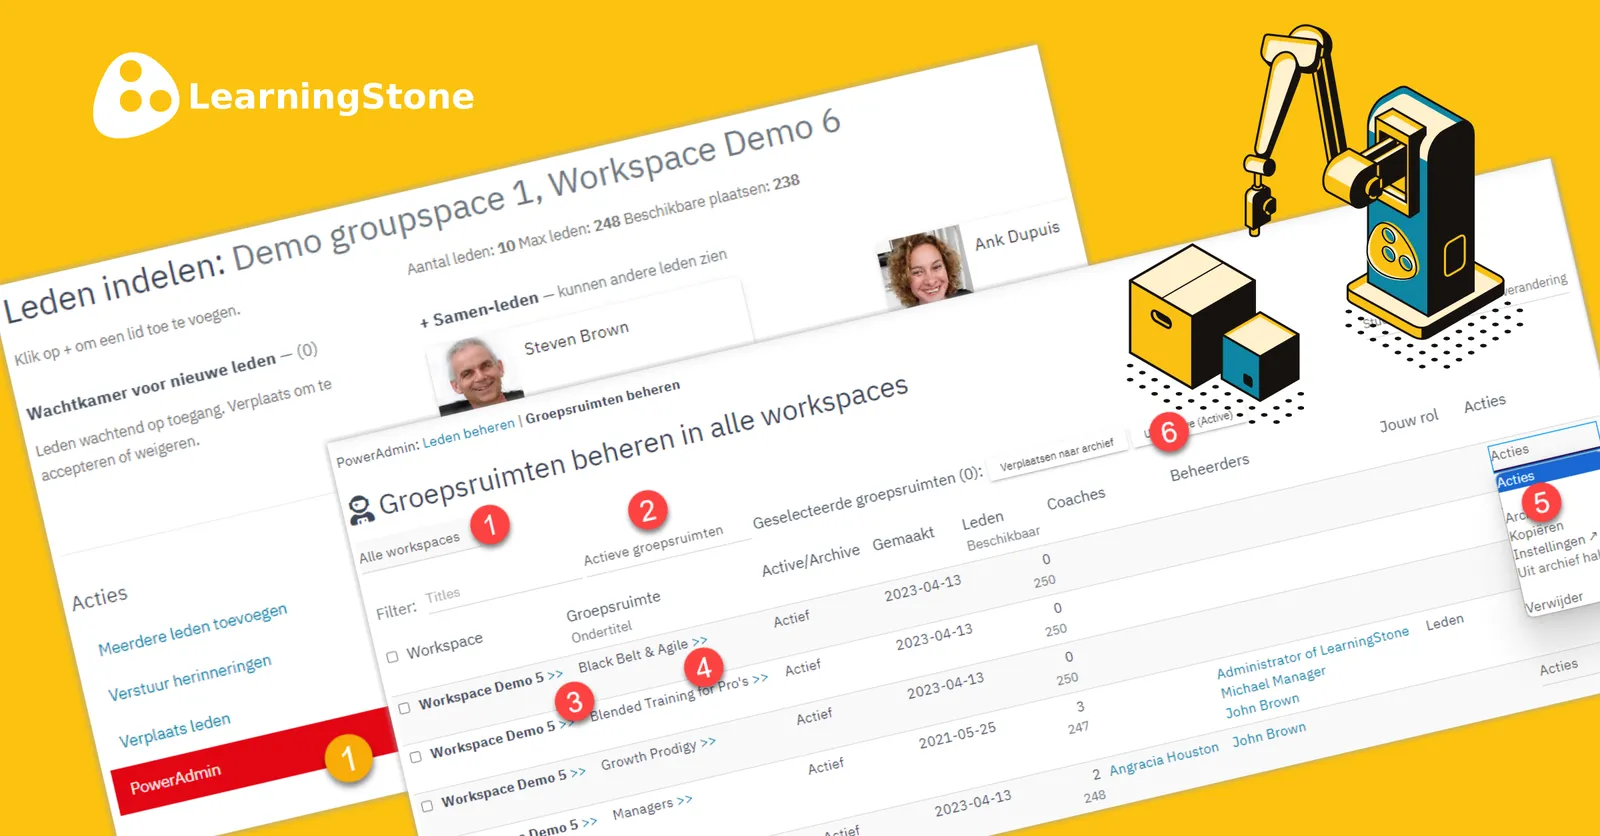This screenshot has width=1600, height=836.
Task: Open the >> arrows after Growth Prodigy
Action: (708, 742)
